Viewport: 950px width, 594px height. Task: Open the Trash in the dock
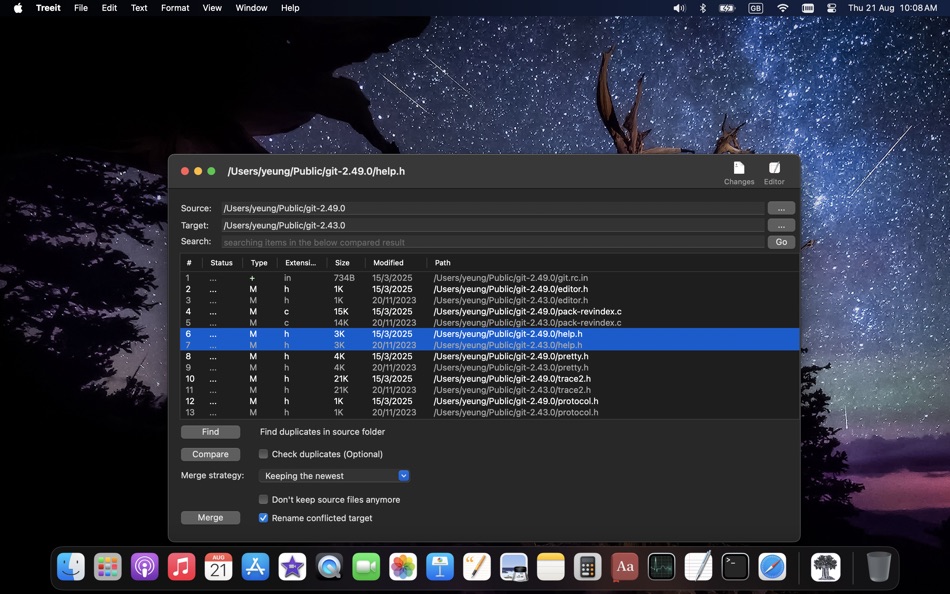coord(879,567)
